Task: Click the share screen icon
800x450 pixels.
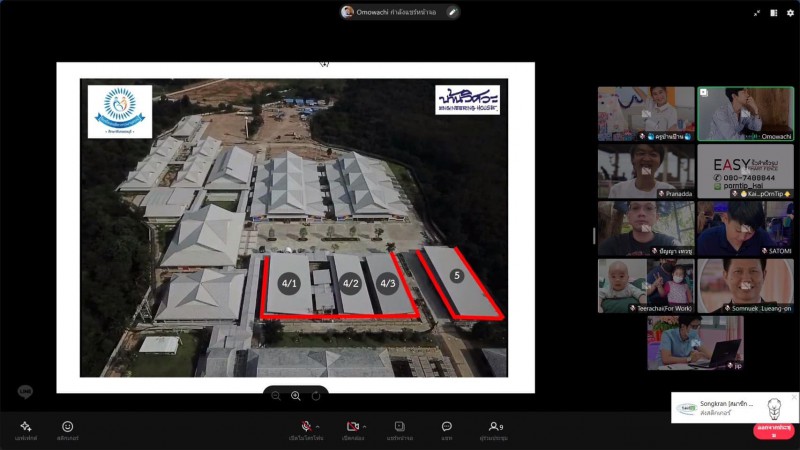Action: pos(400,427)
